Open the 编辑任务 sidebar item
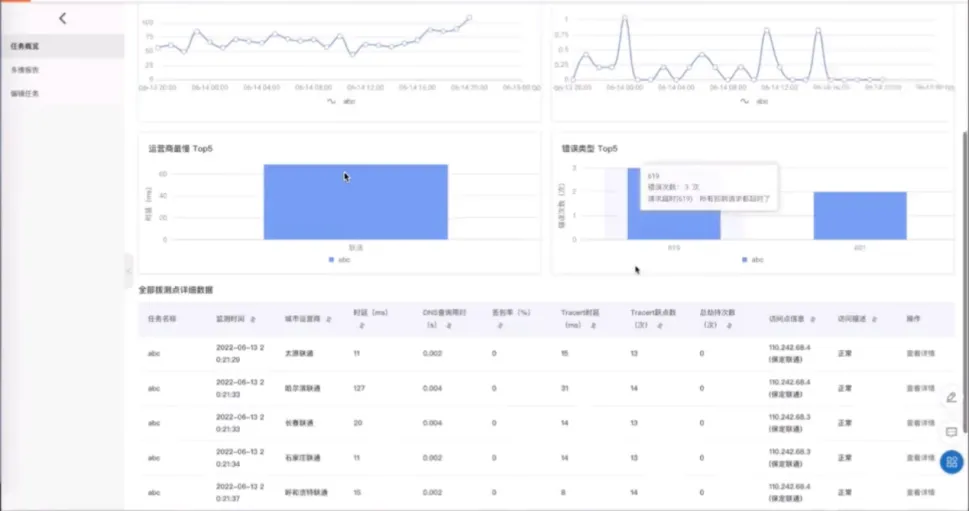The width and height of the screenshot is (969, 511). (x=62, y=93)
